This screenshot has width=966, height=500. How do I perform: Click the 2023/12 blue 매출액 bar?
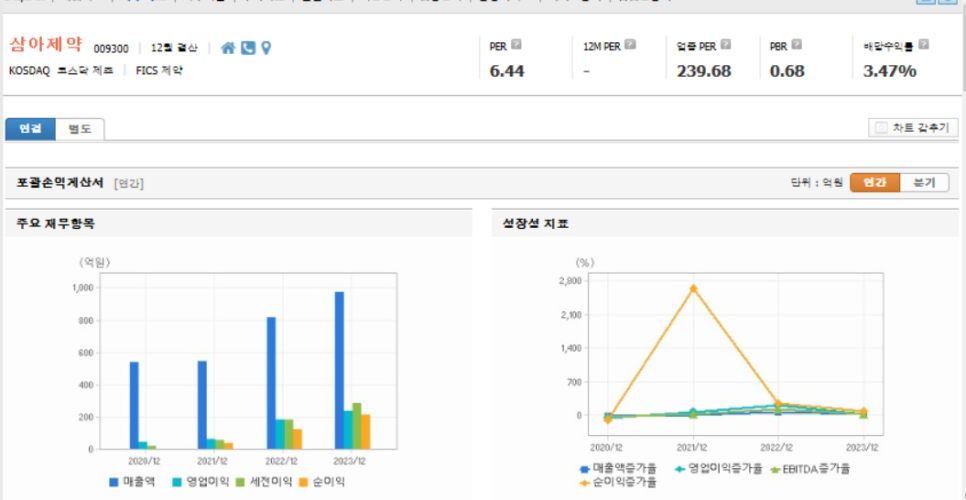point(340,370)
